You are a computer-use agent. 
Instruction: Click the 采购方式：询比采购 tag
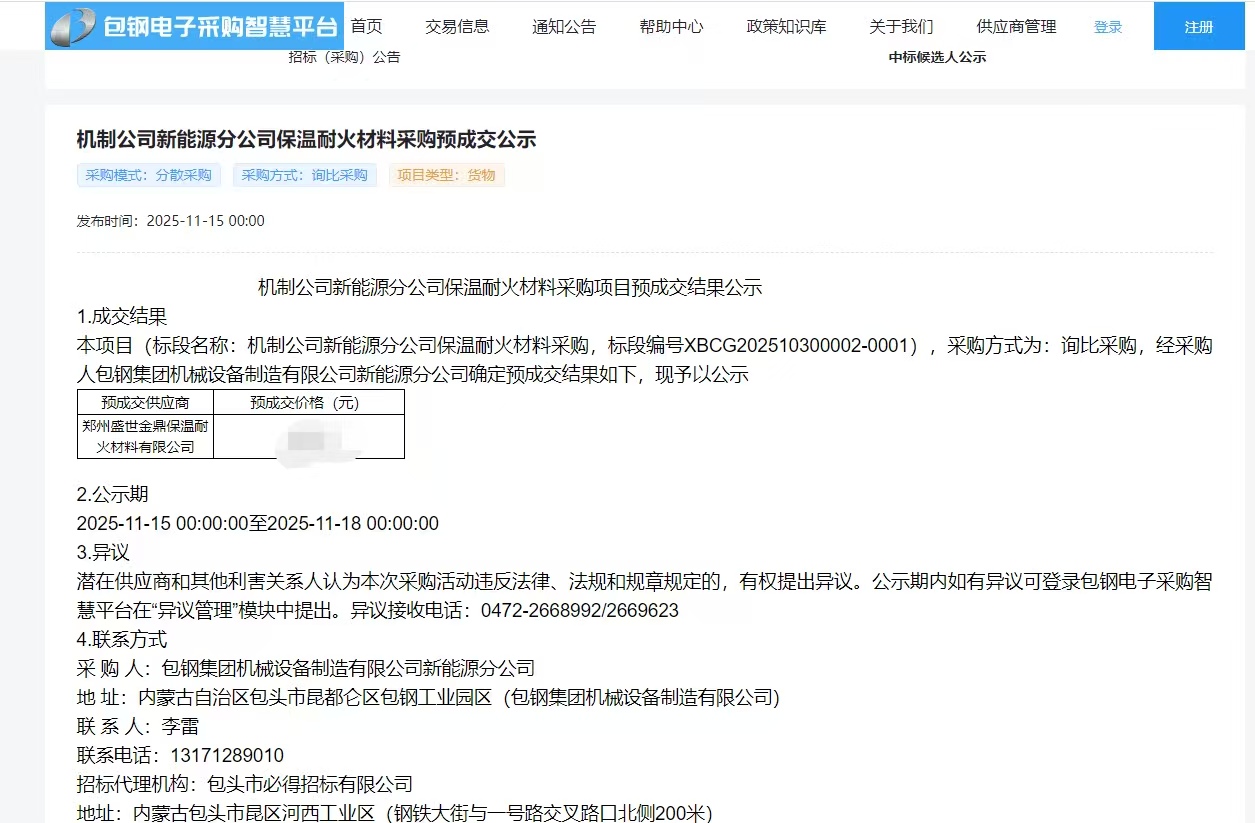(x=304, y=175)
